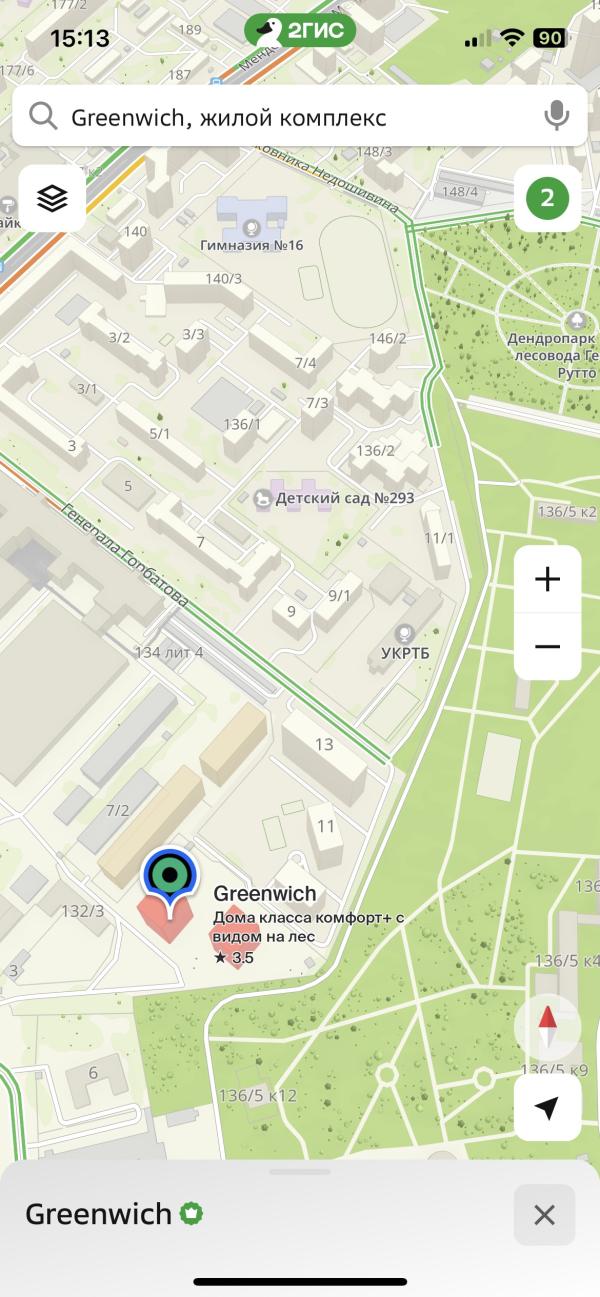The height and width of the screenshot is (1297, 600).
Task: Tap the 2ГИС logo at top
Action: tap(300, 31)
